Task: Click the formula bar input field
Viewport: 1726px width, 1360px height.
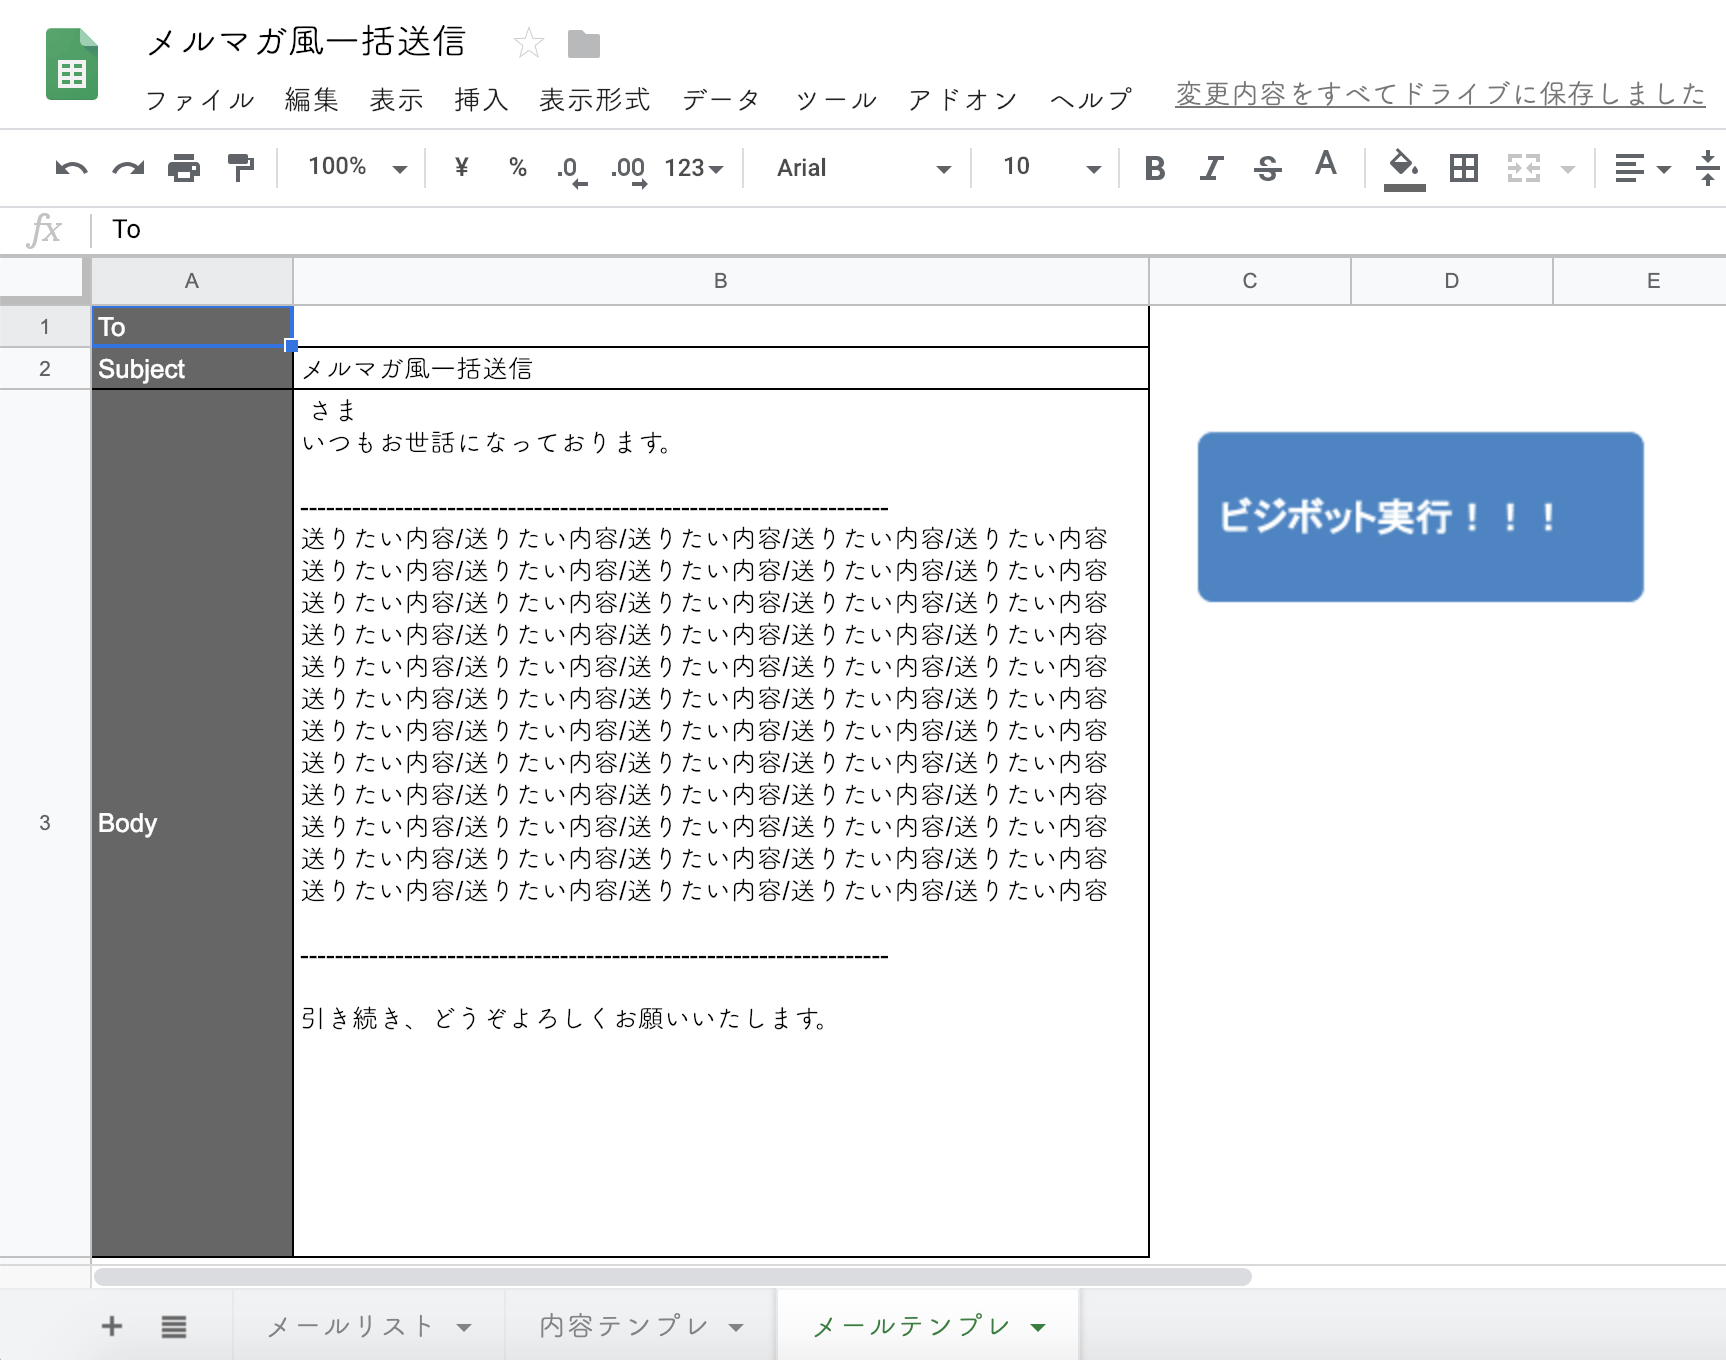Action: pos(900,230)
